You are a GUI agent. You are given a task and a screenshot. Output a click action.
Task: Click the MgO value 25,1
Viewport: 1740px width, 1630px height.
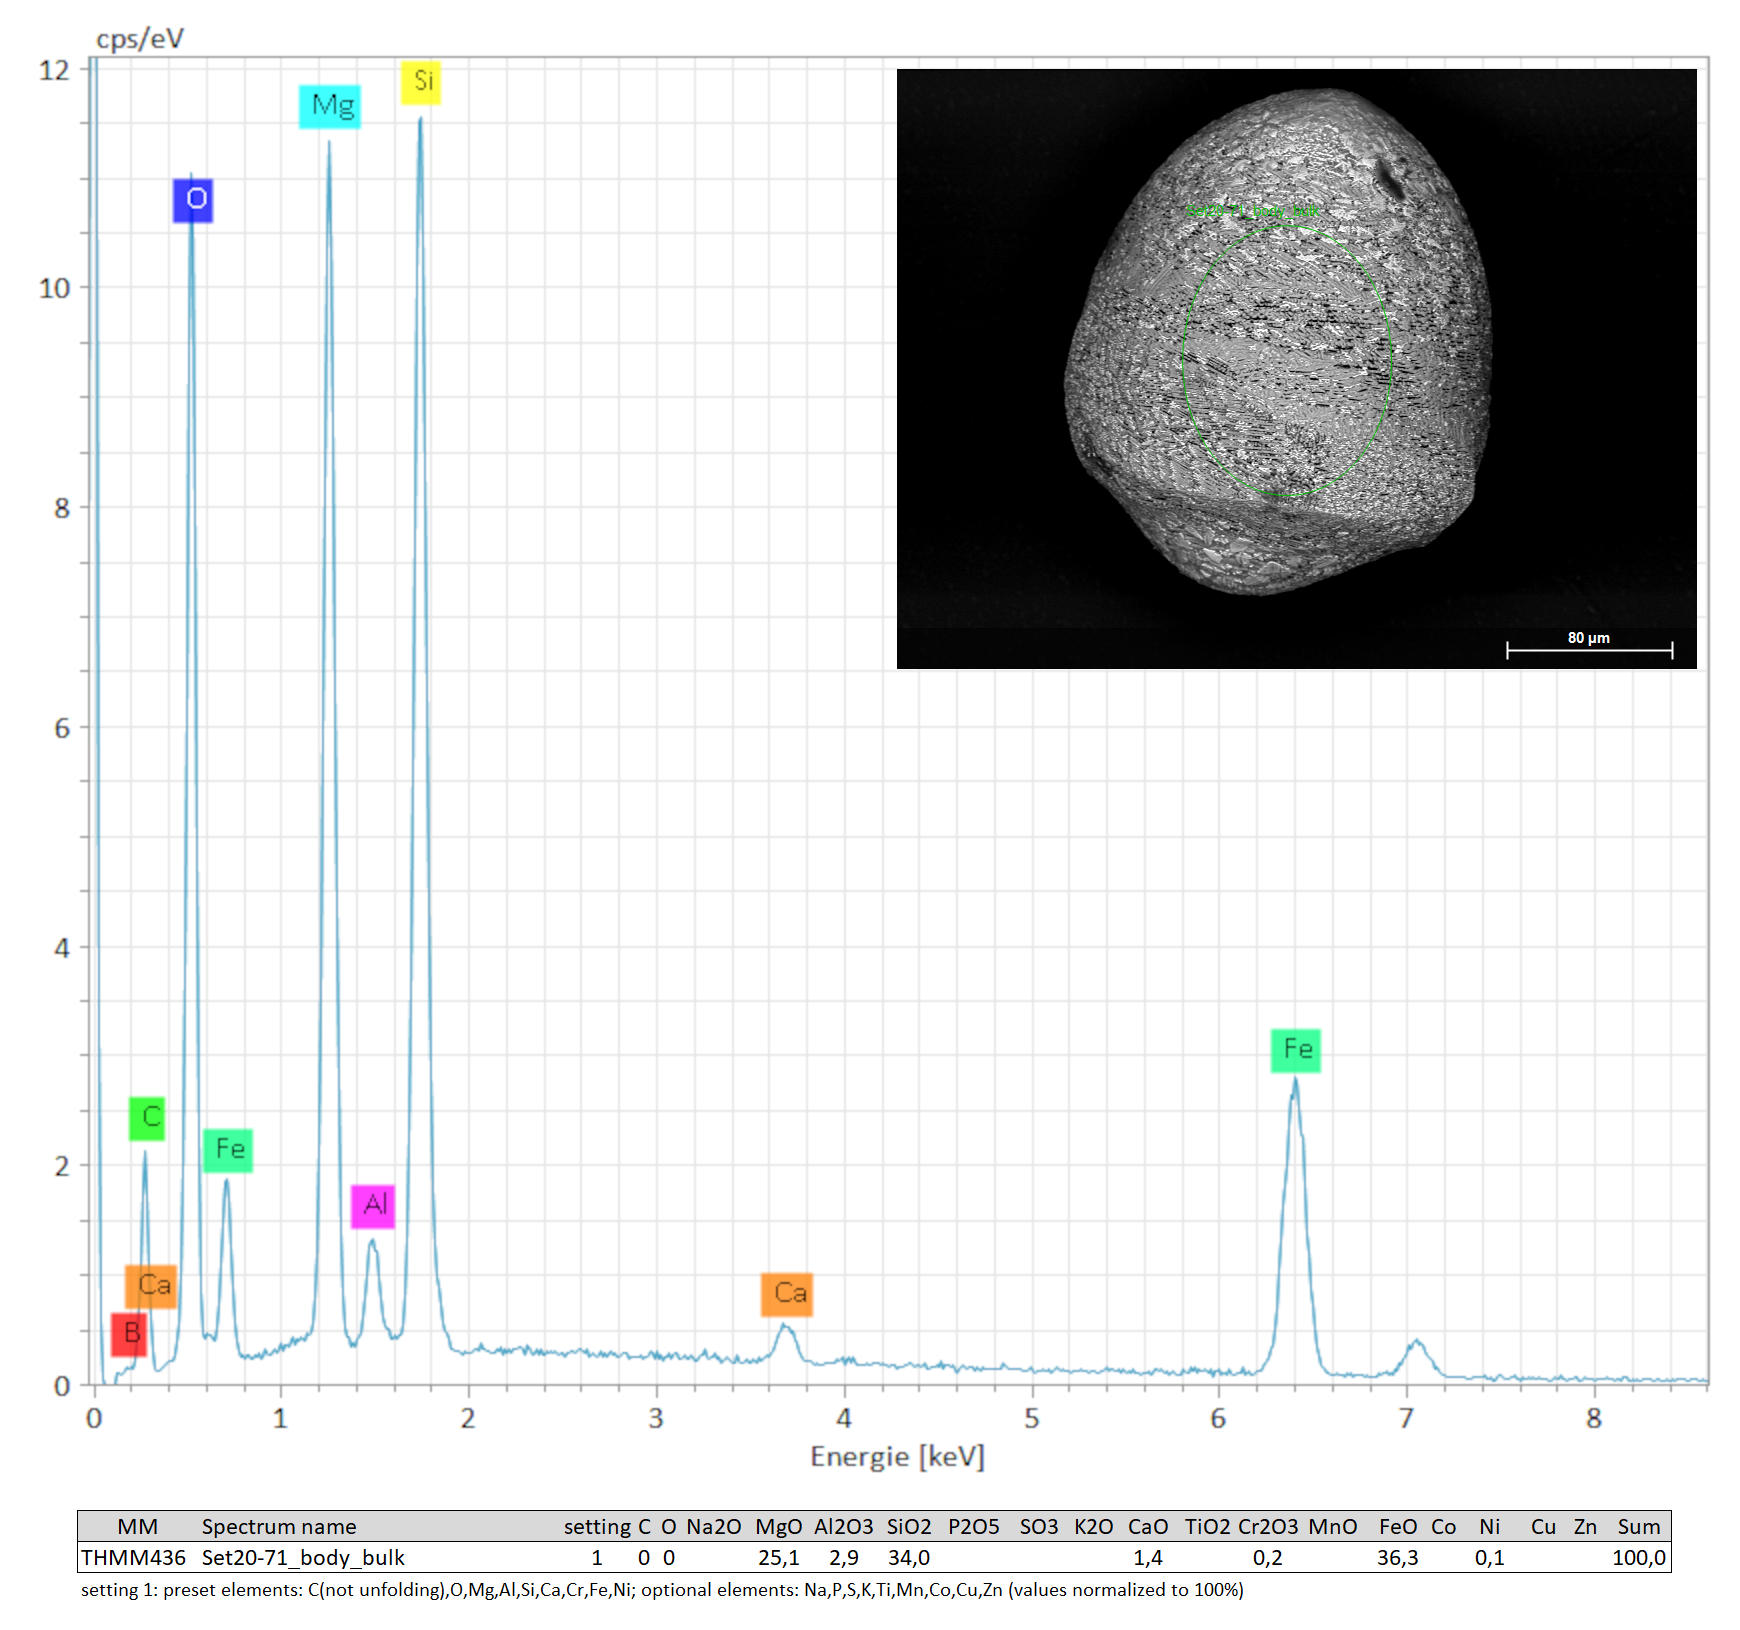click(778, 1558)
